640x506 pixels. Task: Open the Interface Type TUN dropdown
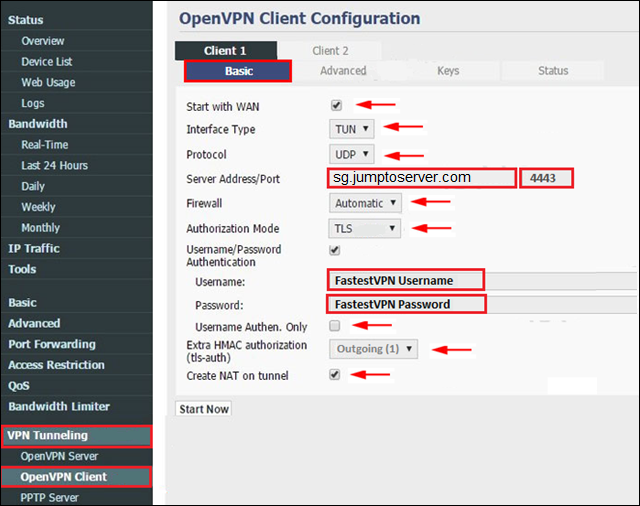click(x=351, y=129)
